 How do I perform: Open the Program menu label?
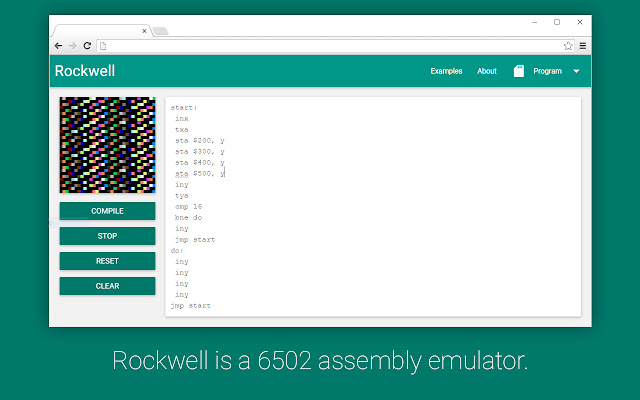547,71
